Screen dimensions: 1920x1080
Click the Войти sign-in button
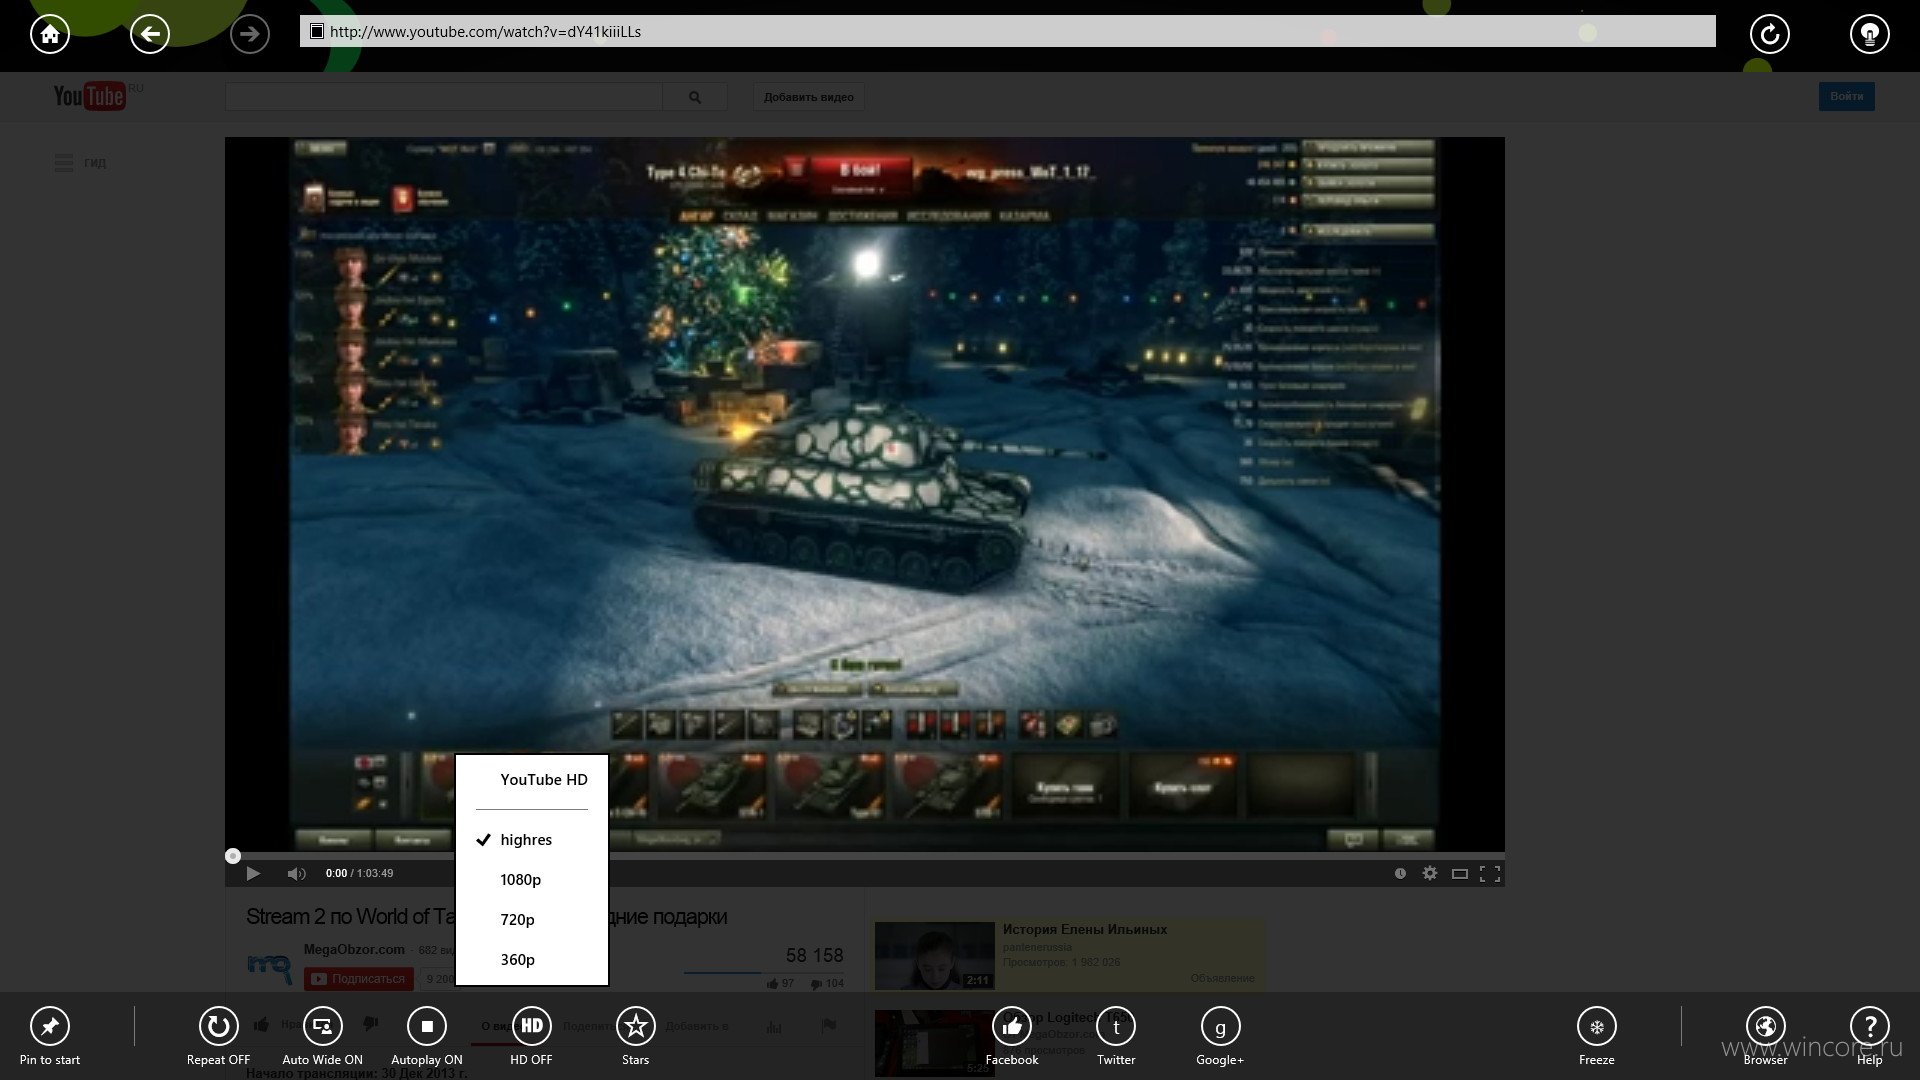pos(1847,96)
